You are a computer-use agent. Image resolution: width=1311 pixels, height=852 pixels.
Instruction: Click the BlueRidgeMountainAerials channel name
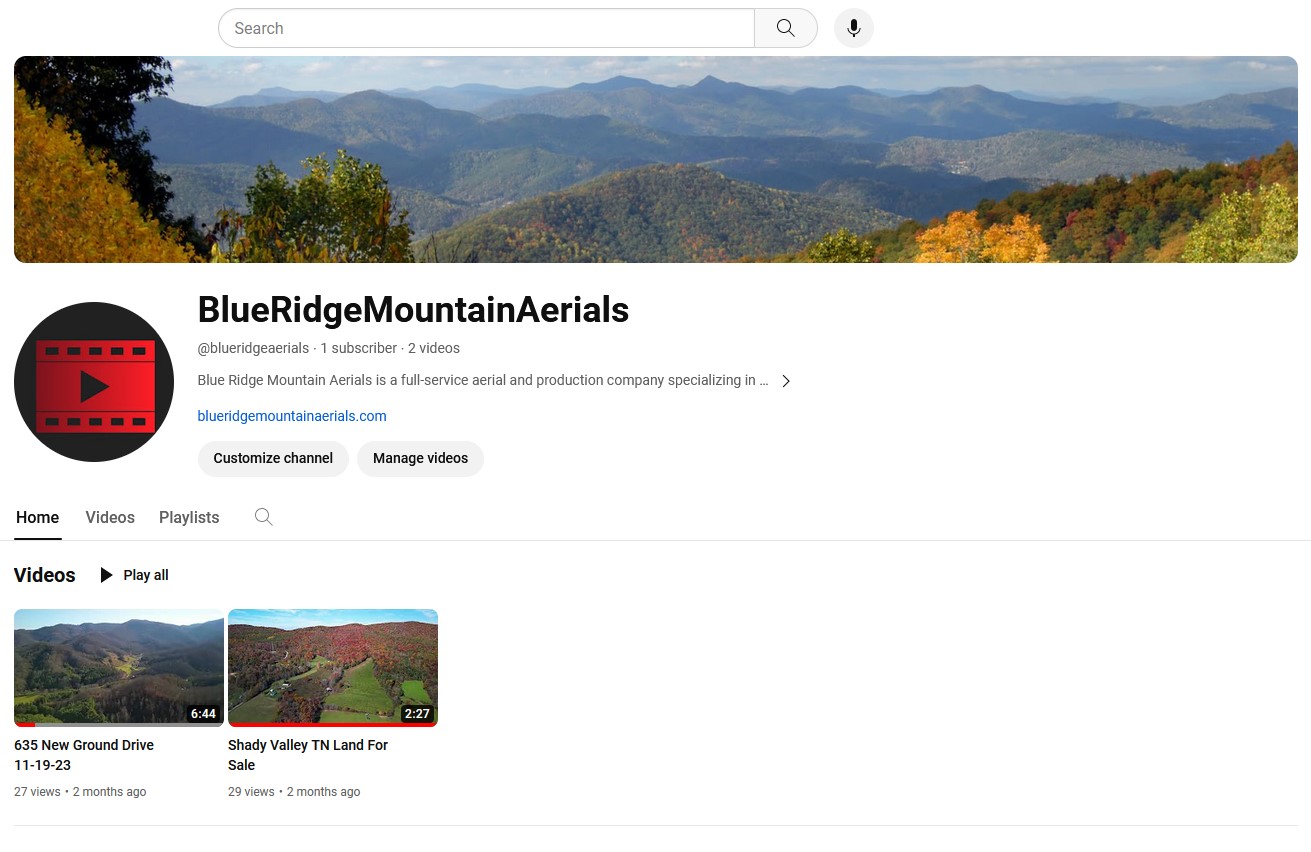[x=413, y=310]
